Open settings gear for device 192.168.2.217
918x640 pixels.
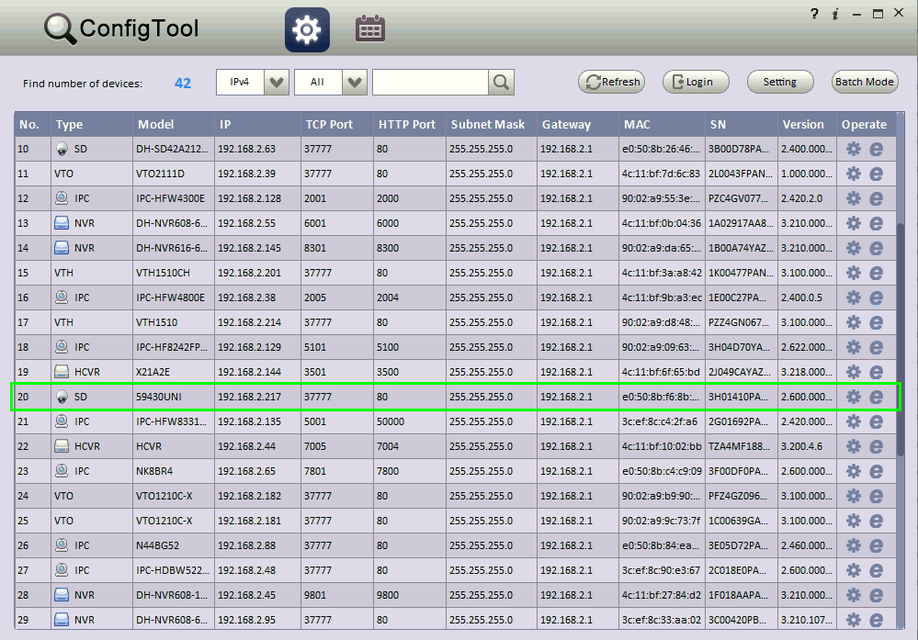(853, 397)
